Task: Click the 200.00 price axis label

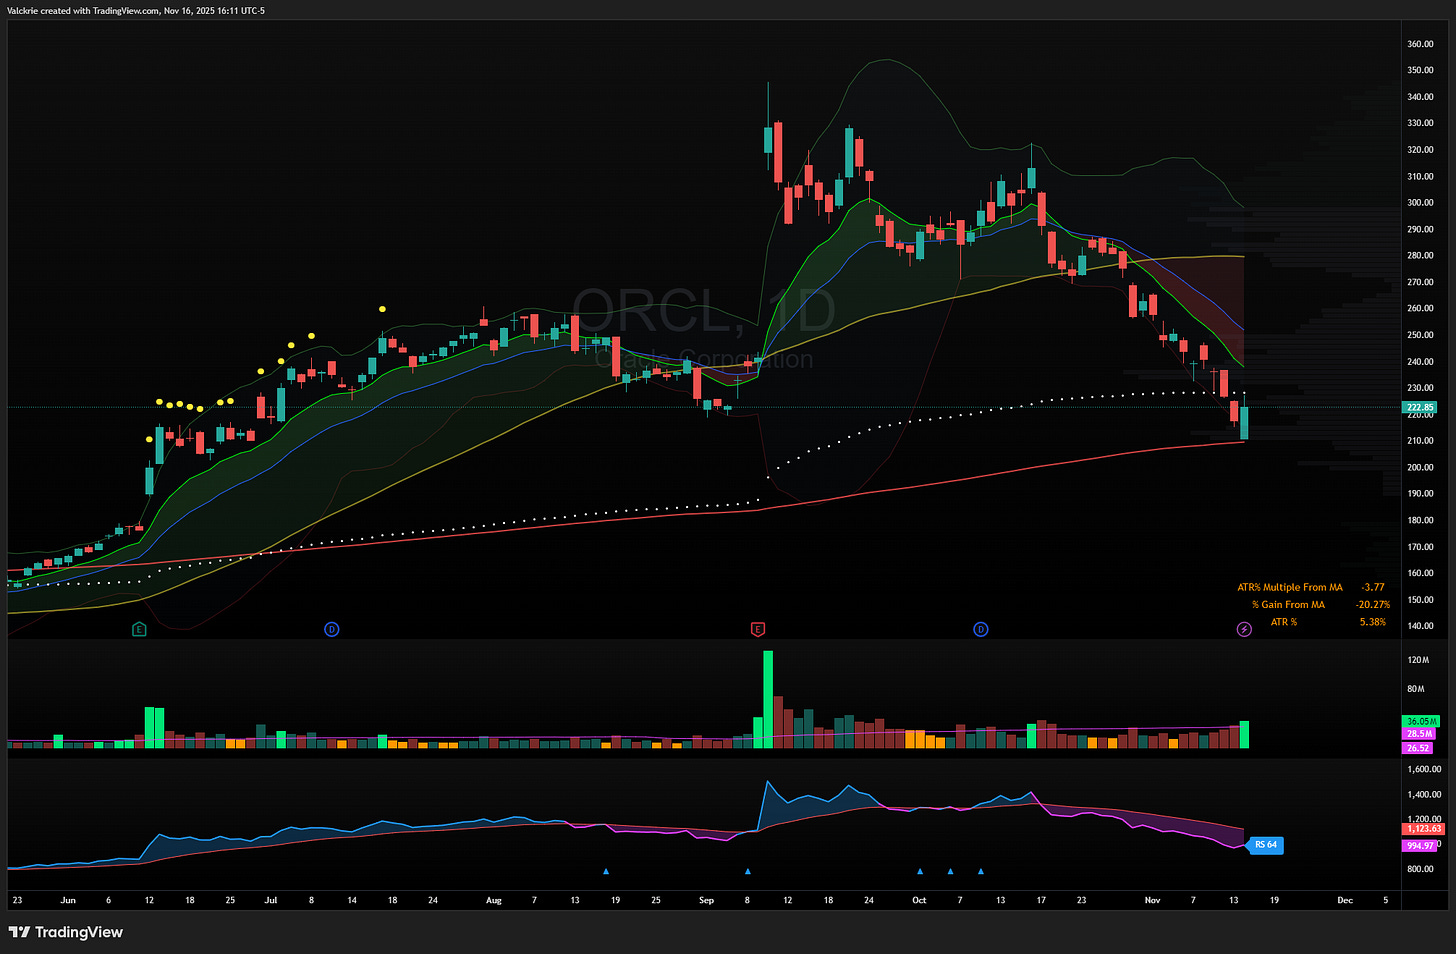Action: (x=1421, y=467)
